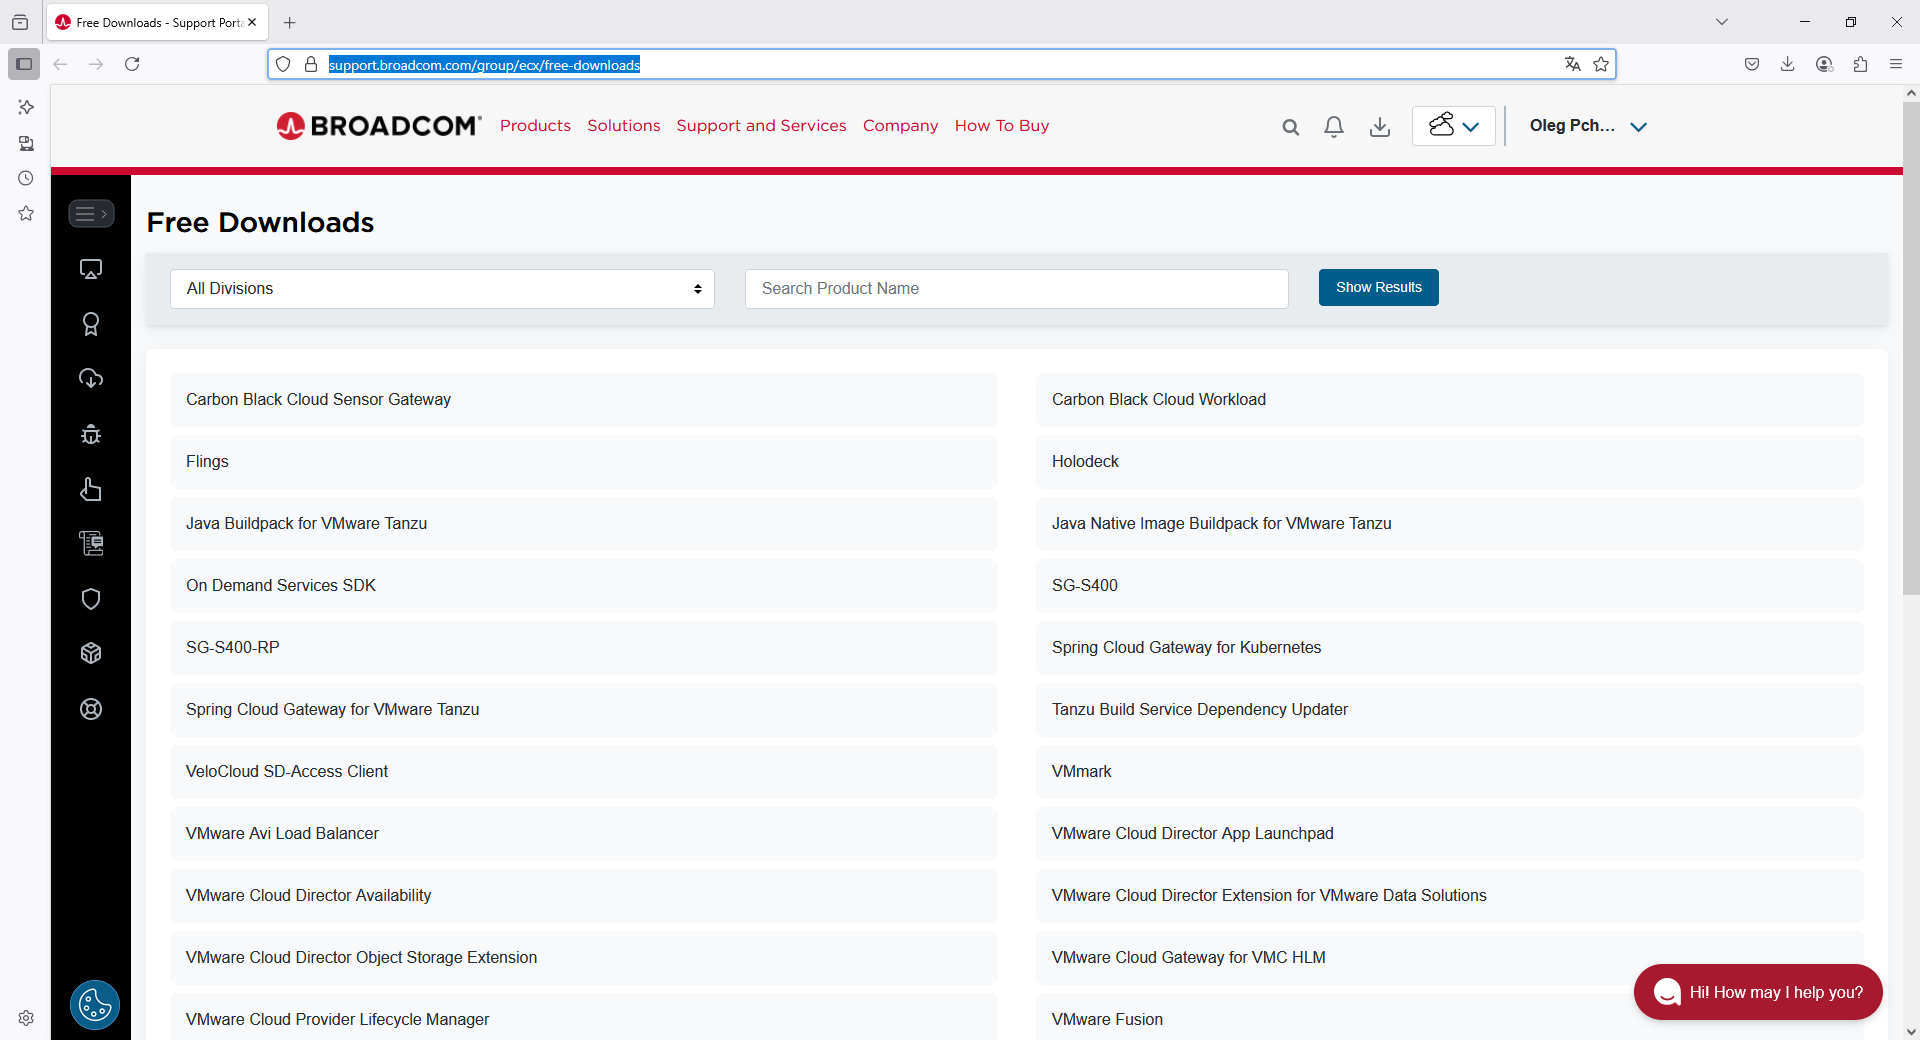The image size is (1920, 1040).
Task: Reload the page with the refresh icon
Action: [132, 64]
